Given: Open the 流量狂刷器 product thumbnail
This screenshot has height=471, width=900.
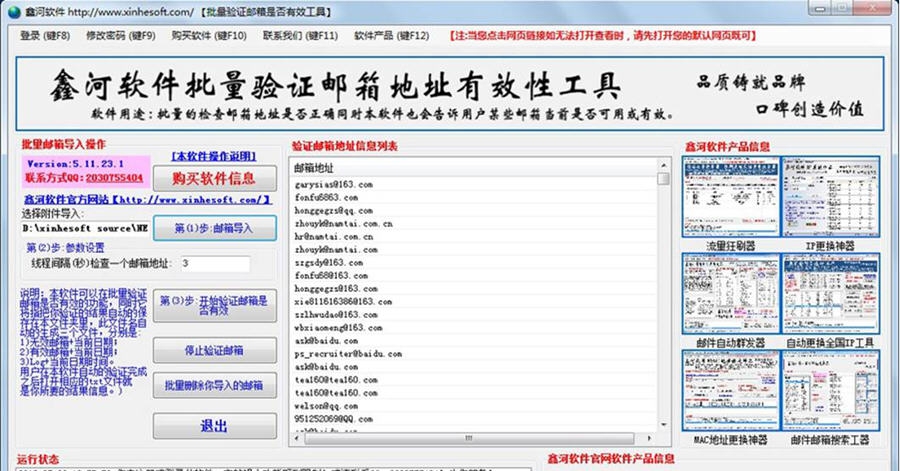Looking at the screenshot, I should [x=731, y=197].
